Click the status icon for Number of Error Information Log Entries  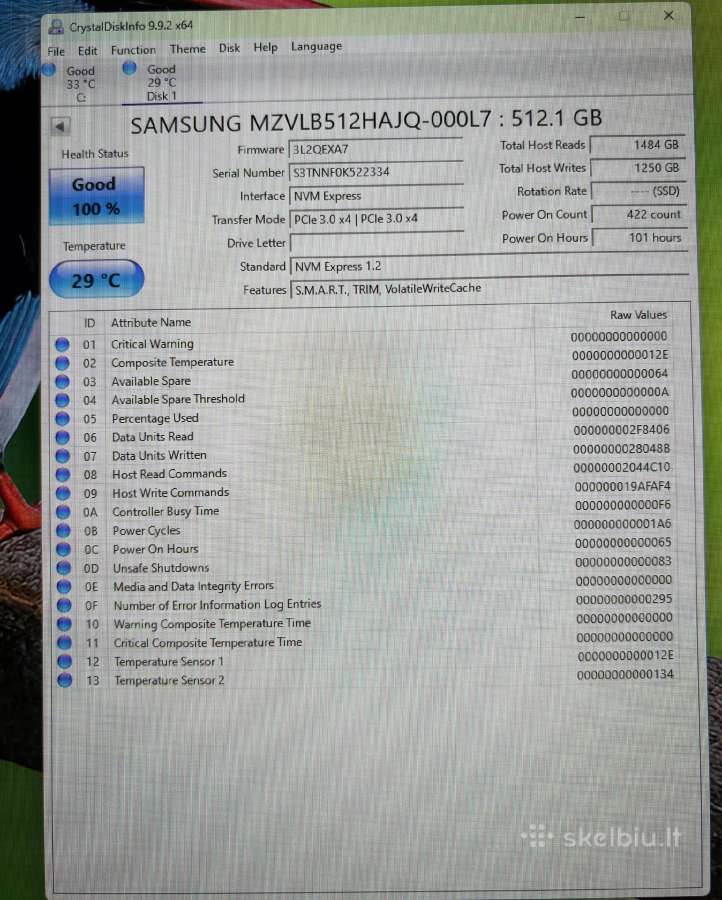[x=64, y=606]
